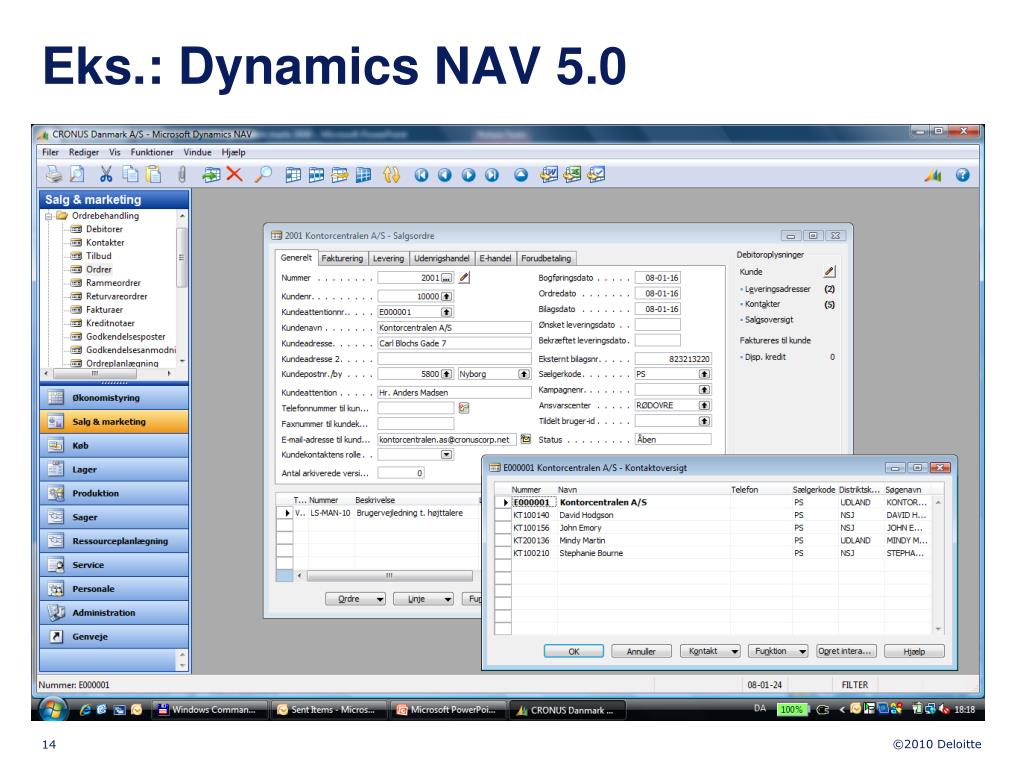Click the pencil icon beside Nummer field

pos(464,278)
